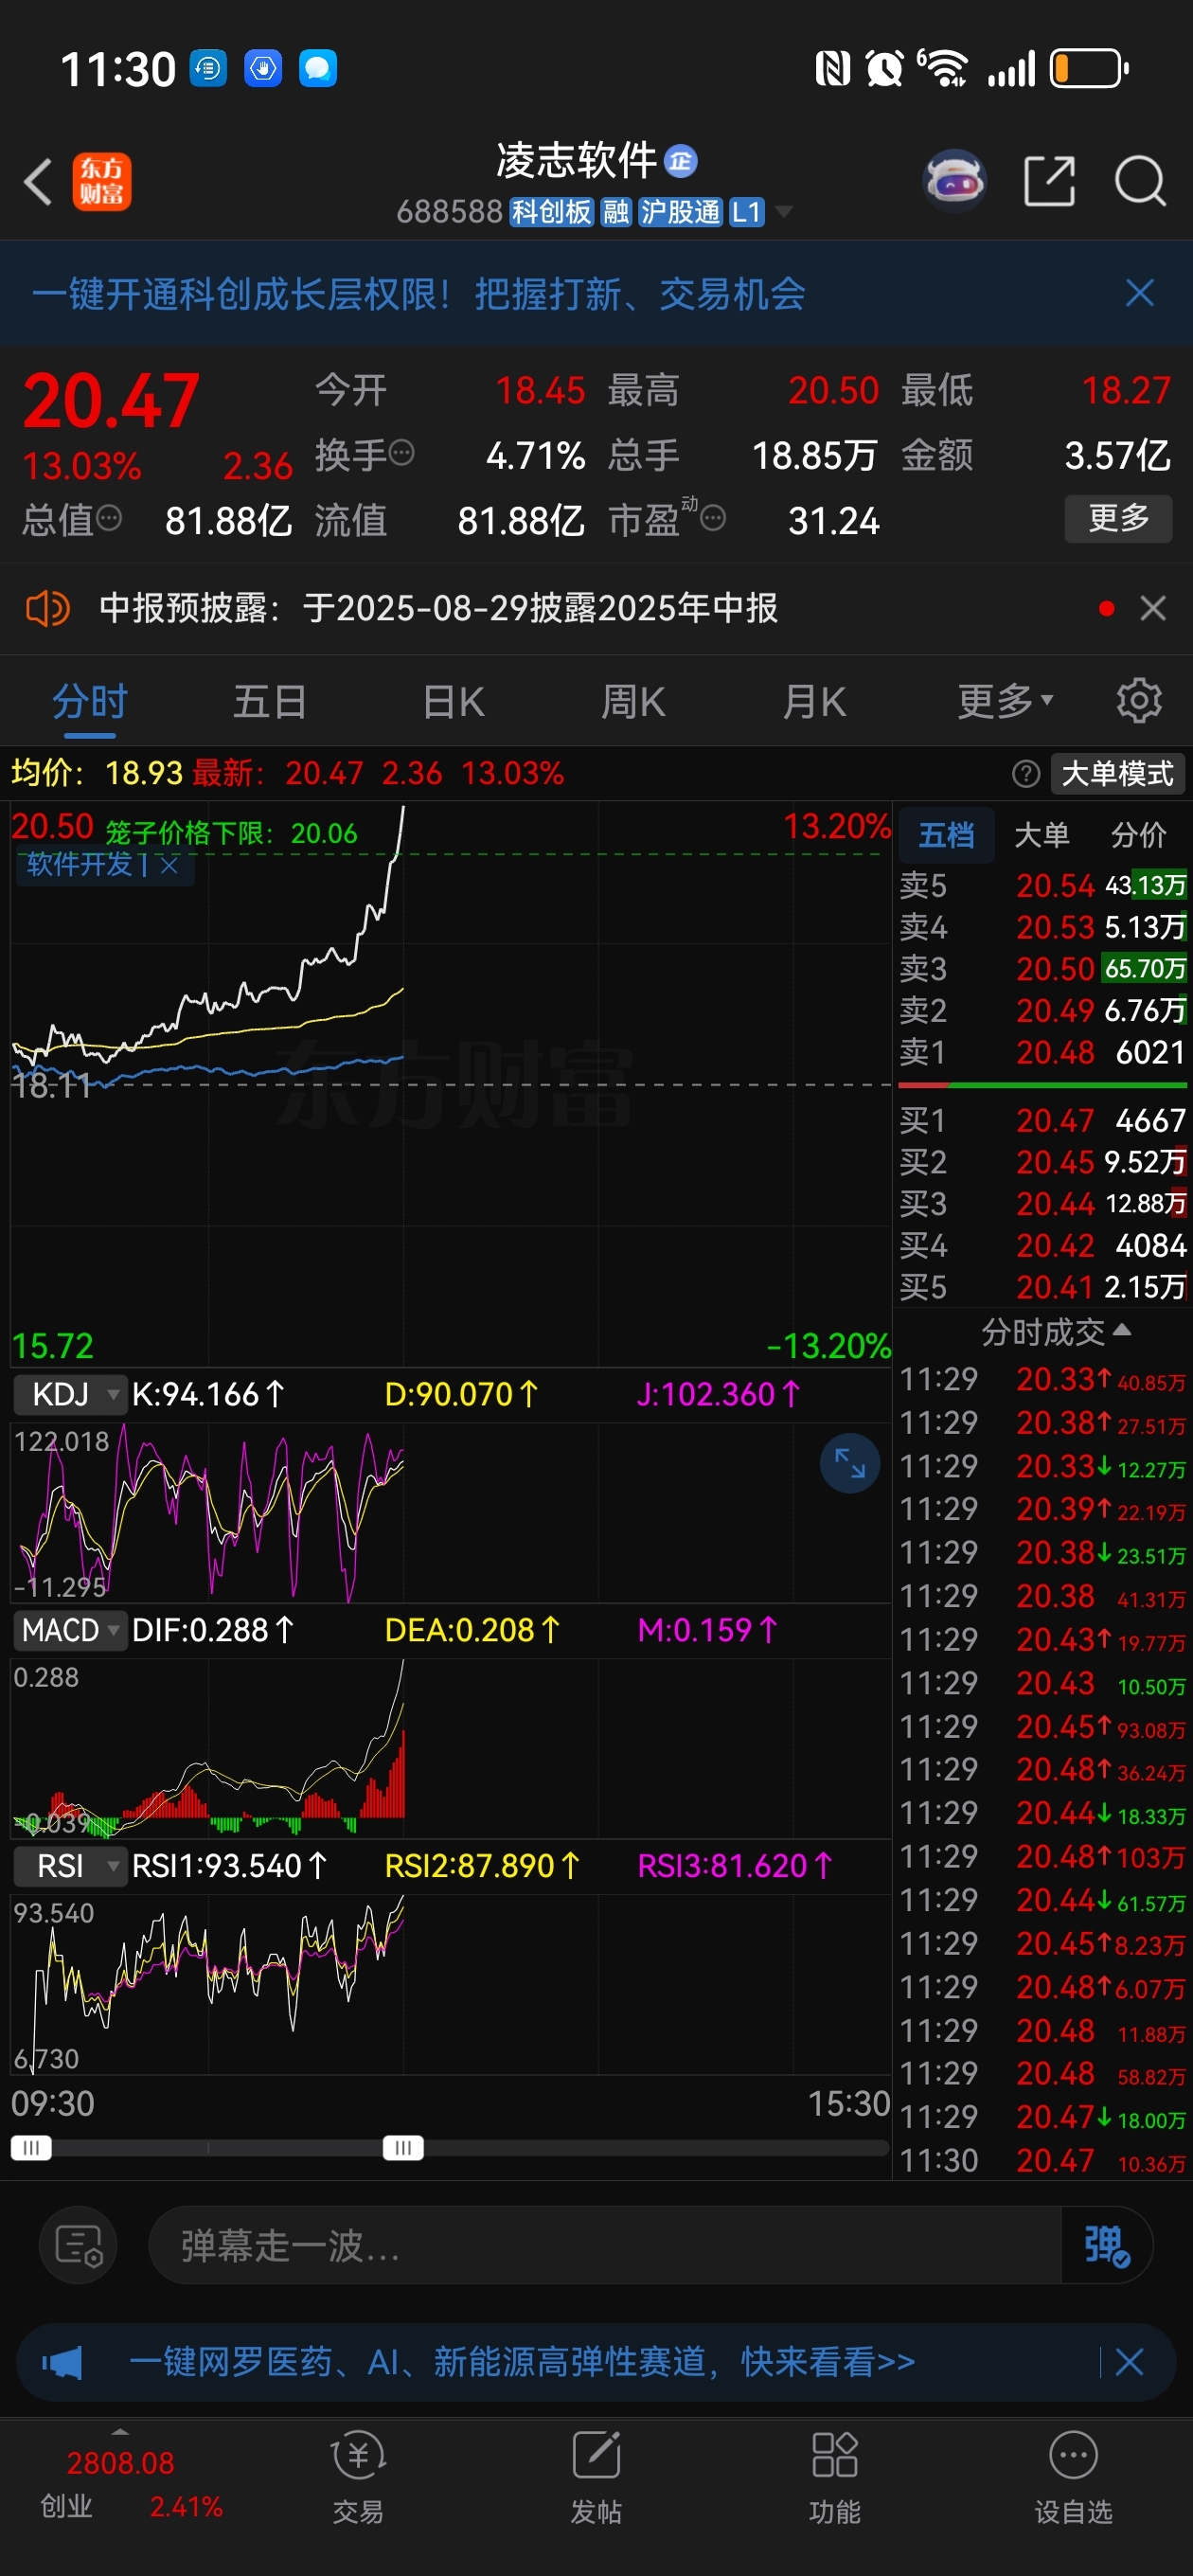Select the 五档 order book tab
This screenshot has height=2576, width=1193.
946,834
